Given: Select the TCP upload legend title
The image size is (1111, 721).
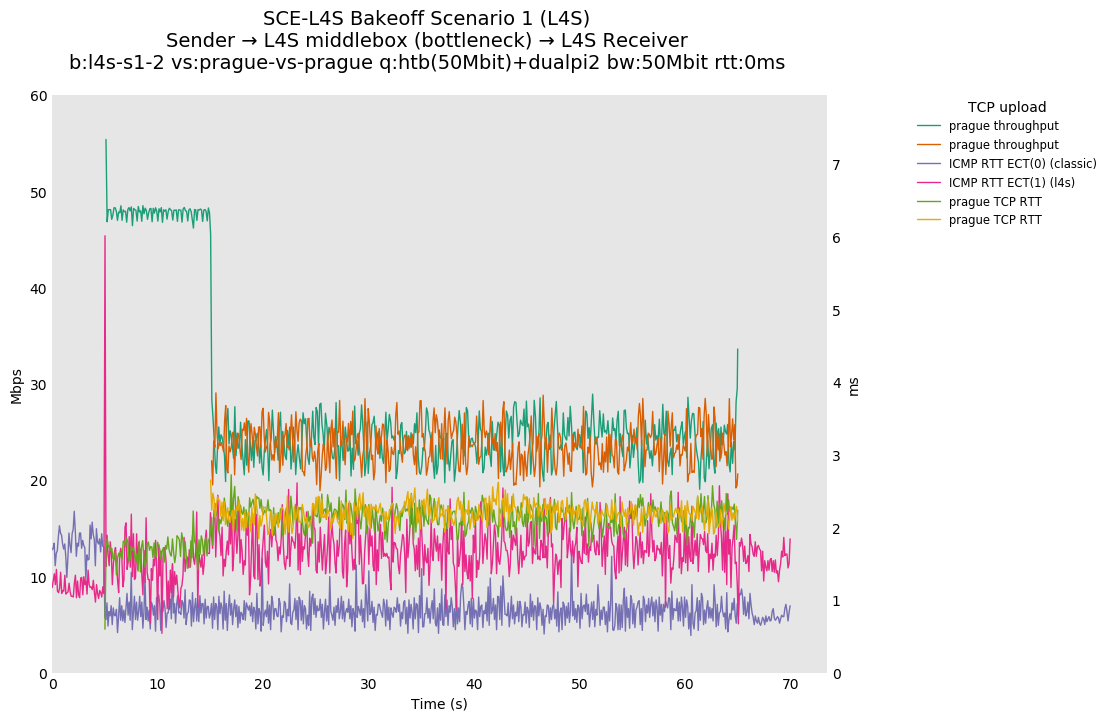Looking at the screenshot, I should coord(1006,107).
